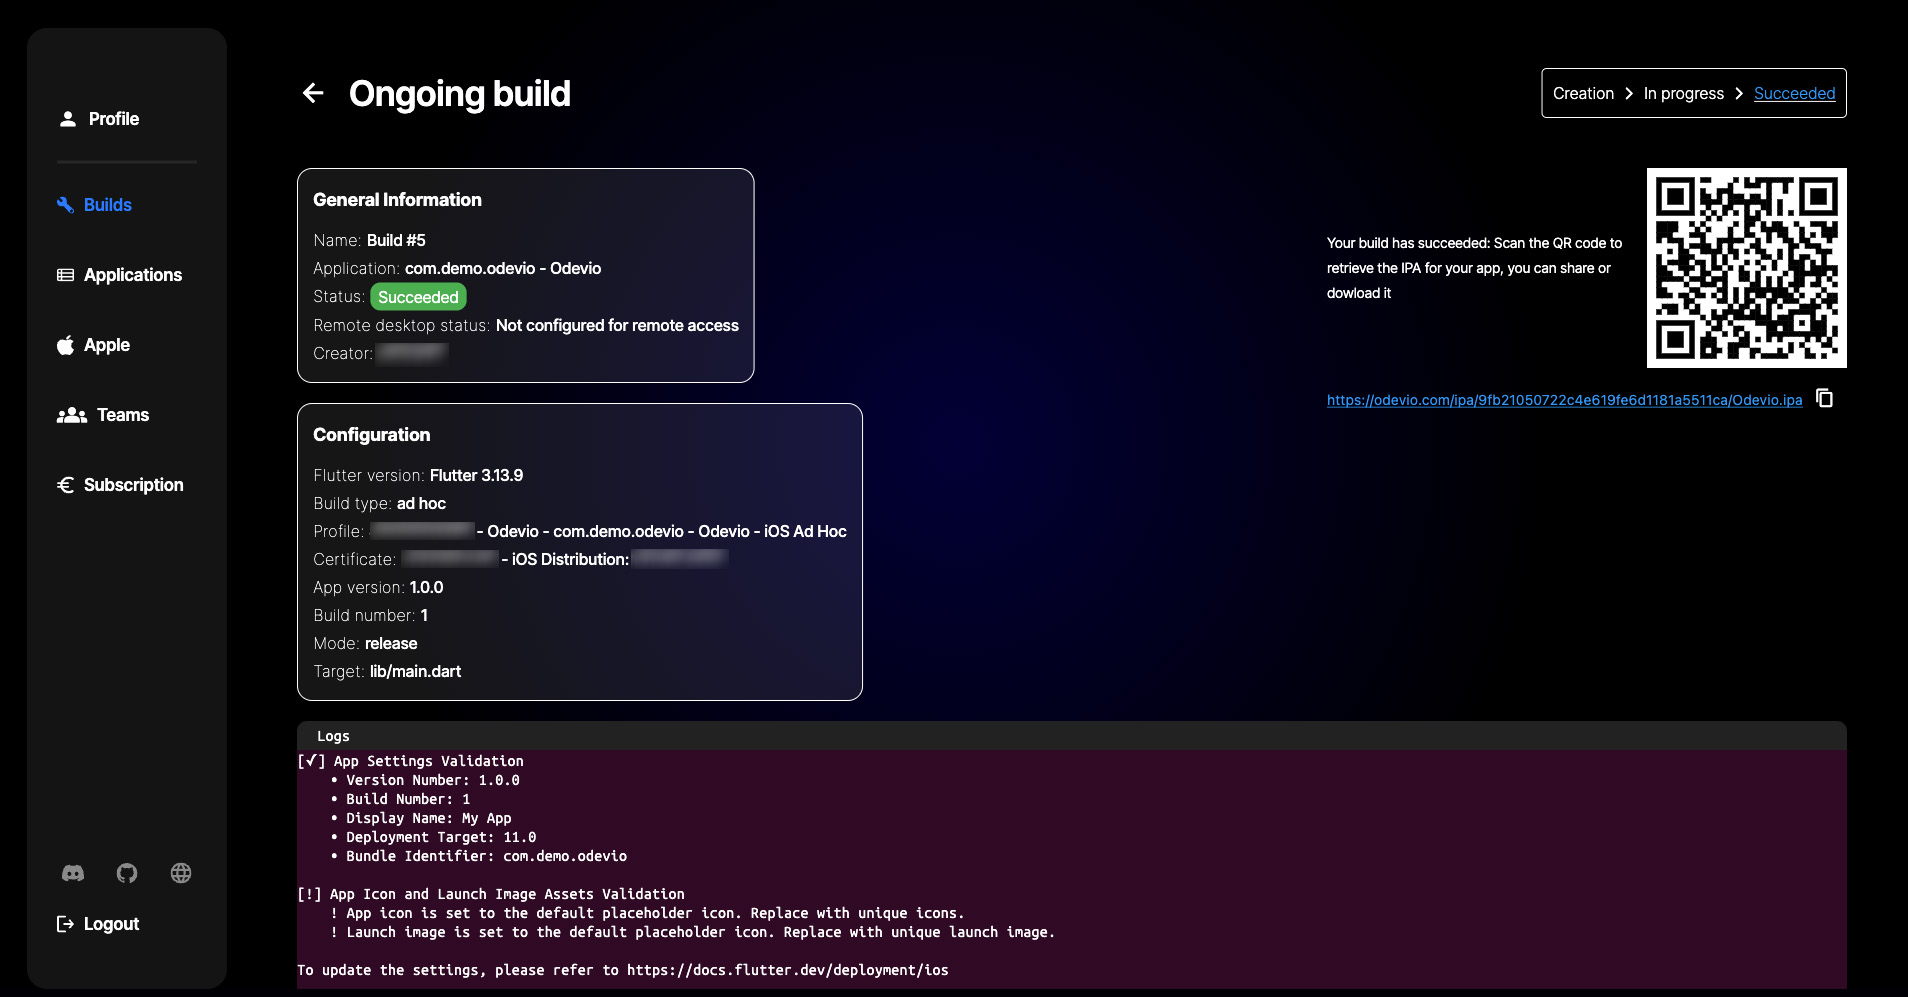Open the GitHub icon in the sidebar

127,873
